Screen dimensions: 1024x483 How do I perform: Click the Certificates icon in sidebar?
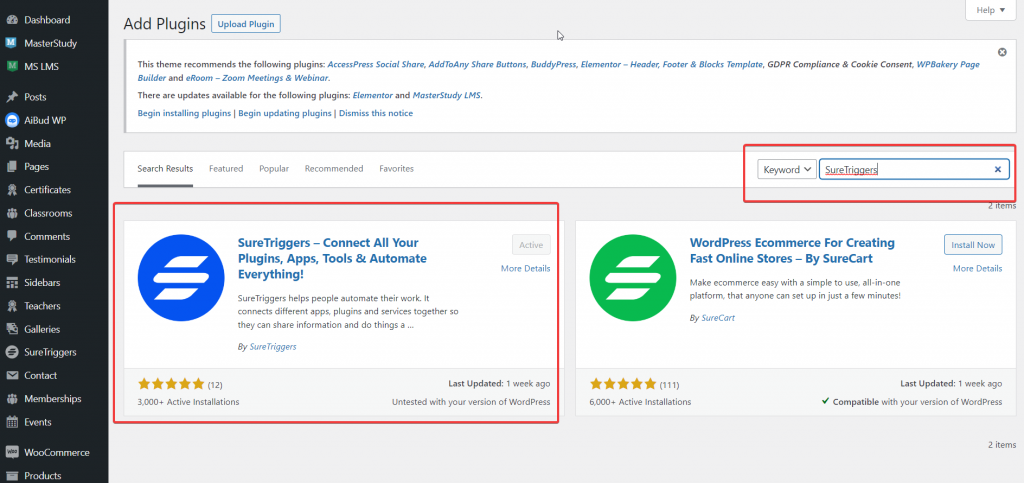12,190
